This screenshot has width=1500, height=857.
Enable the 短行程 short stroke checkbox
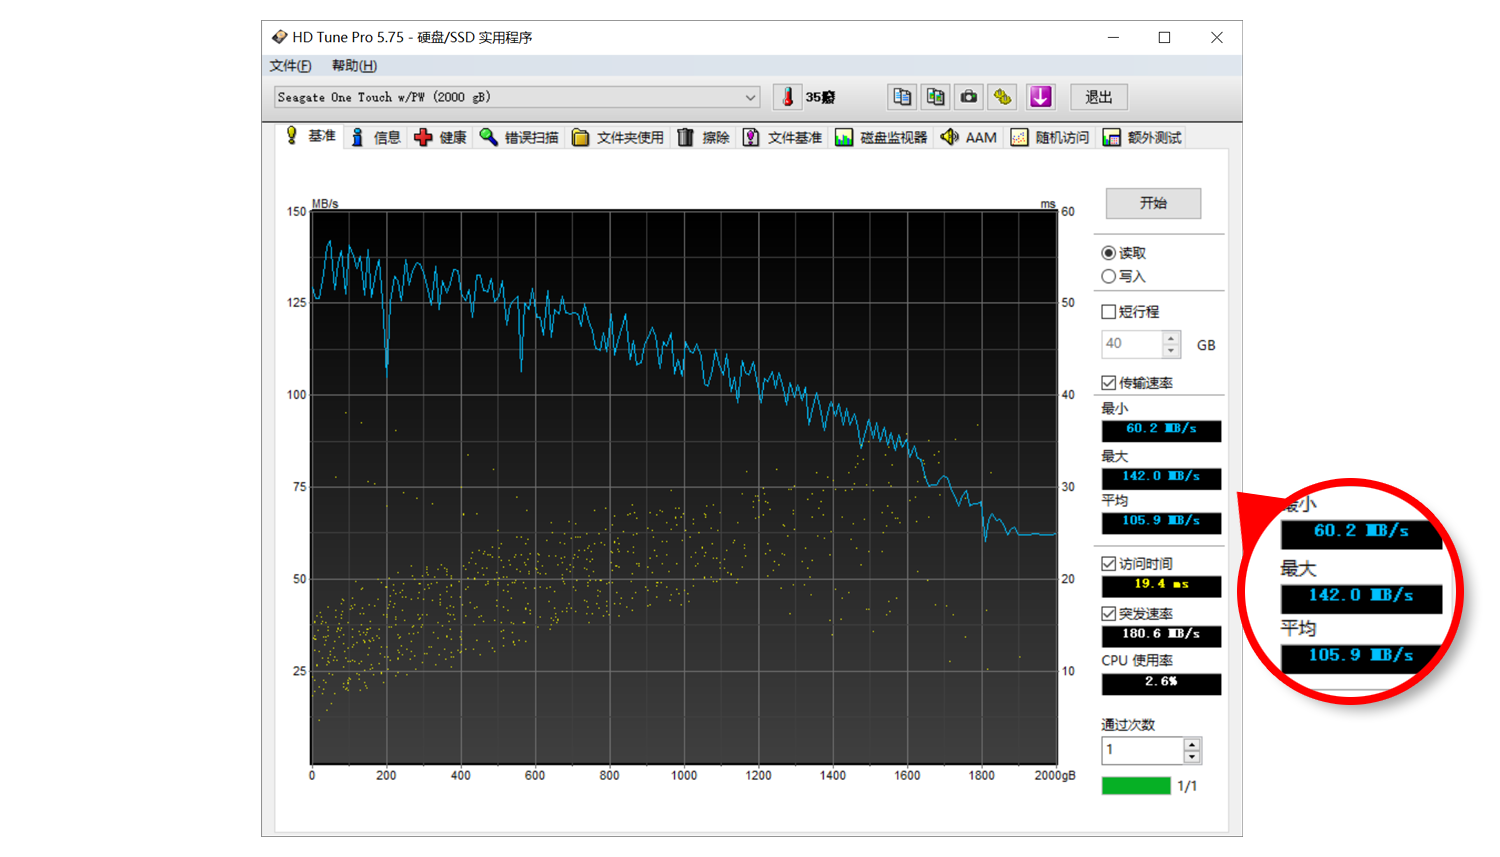[x=1108, y=312]
